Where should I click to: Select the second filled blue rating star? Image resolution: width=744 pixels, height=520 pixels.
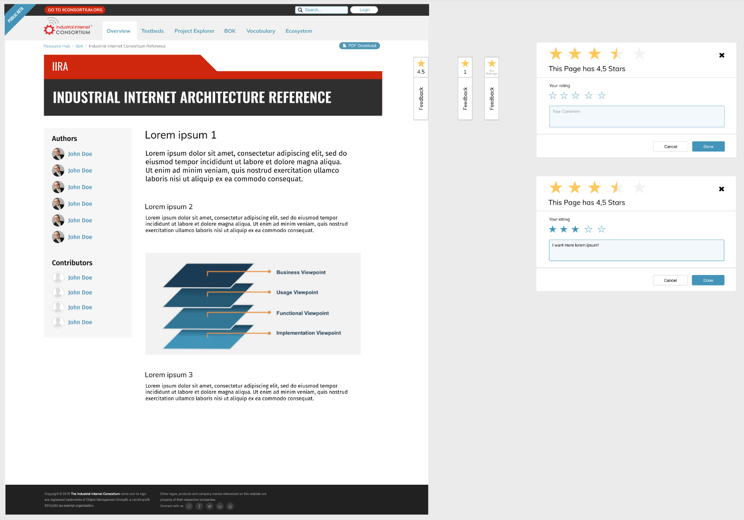564,229
